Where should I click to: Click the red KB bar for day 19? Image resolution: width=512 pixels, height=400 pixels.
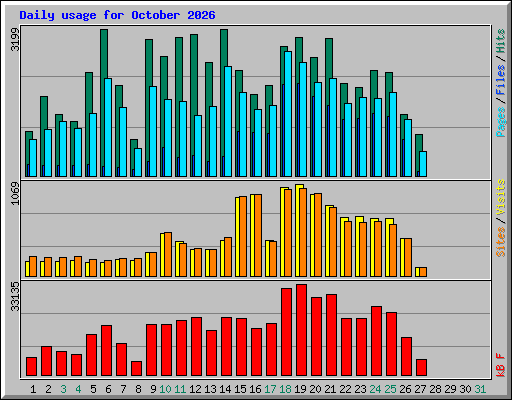(301, 330)
